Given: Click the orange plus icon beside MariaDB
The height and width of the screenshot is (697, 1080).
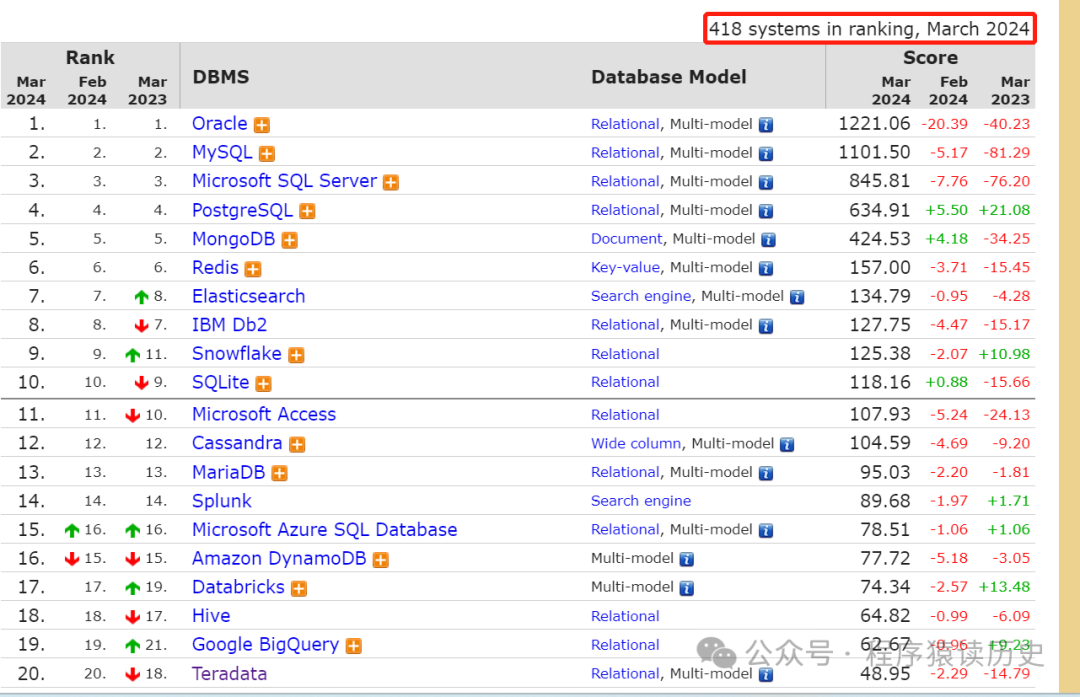Looking at the screenshot, I should point(280,474).
